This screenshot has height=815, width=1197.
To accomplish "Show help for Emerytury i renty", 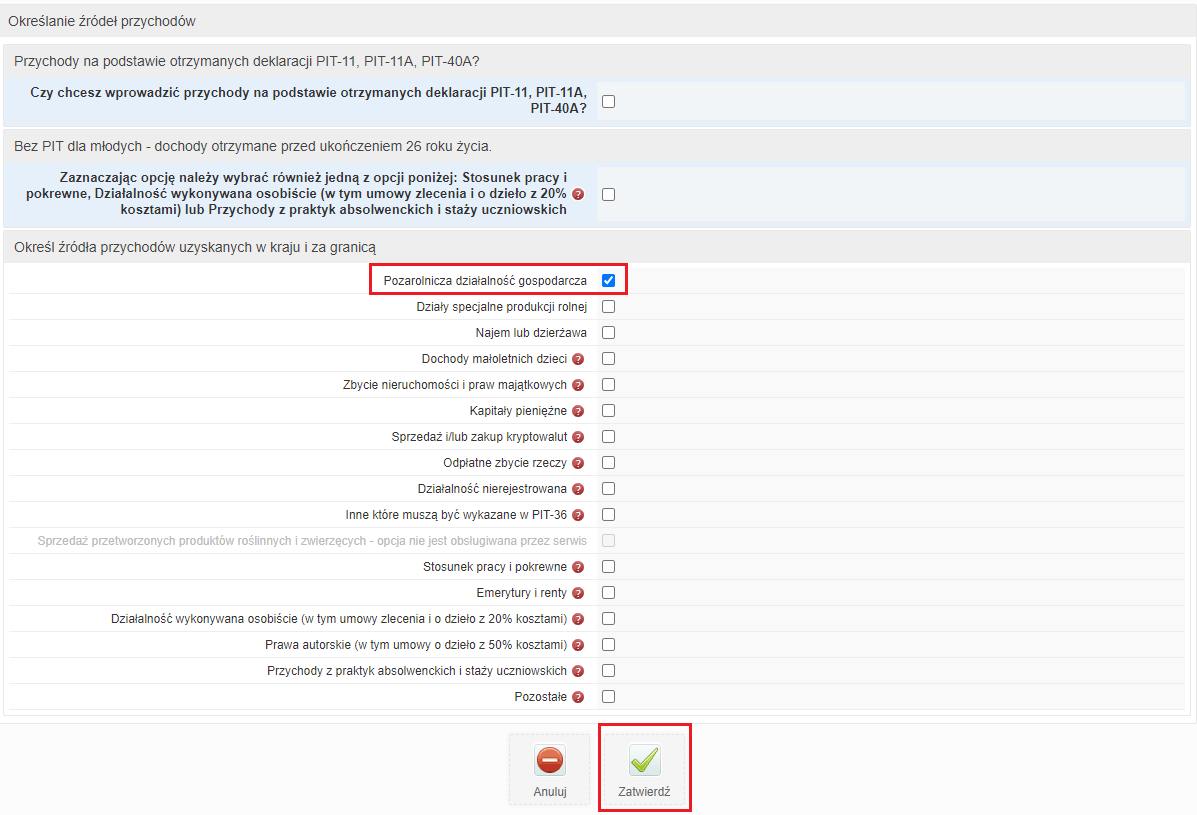I will (x=578, y=592).
